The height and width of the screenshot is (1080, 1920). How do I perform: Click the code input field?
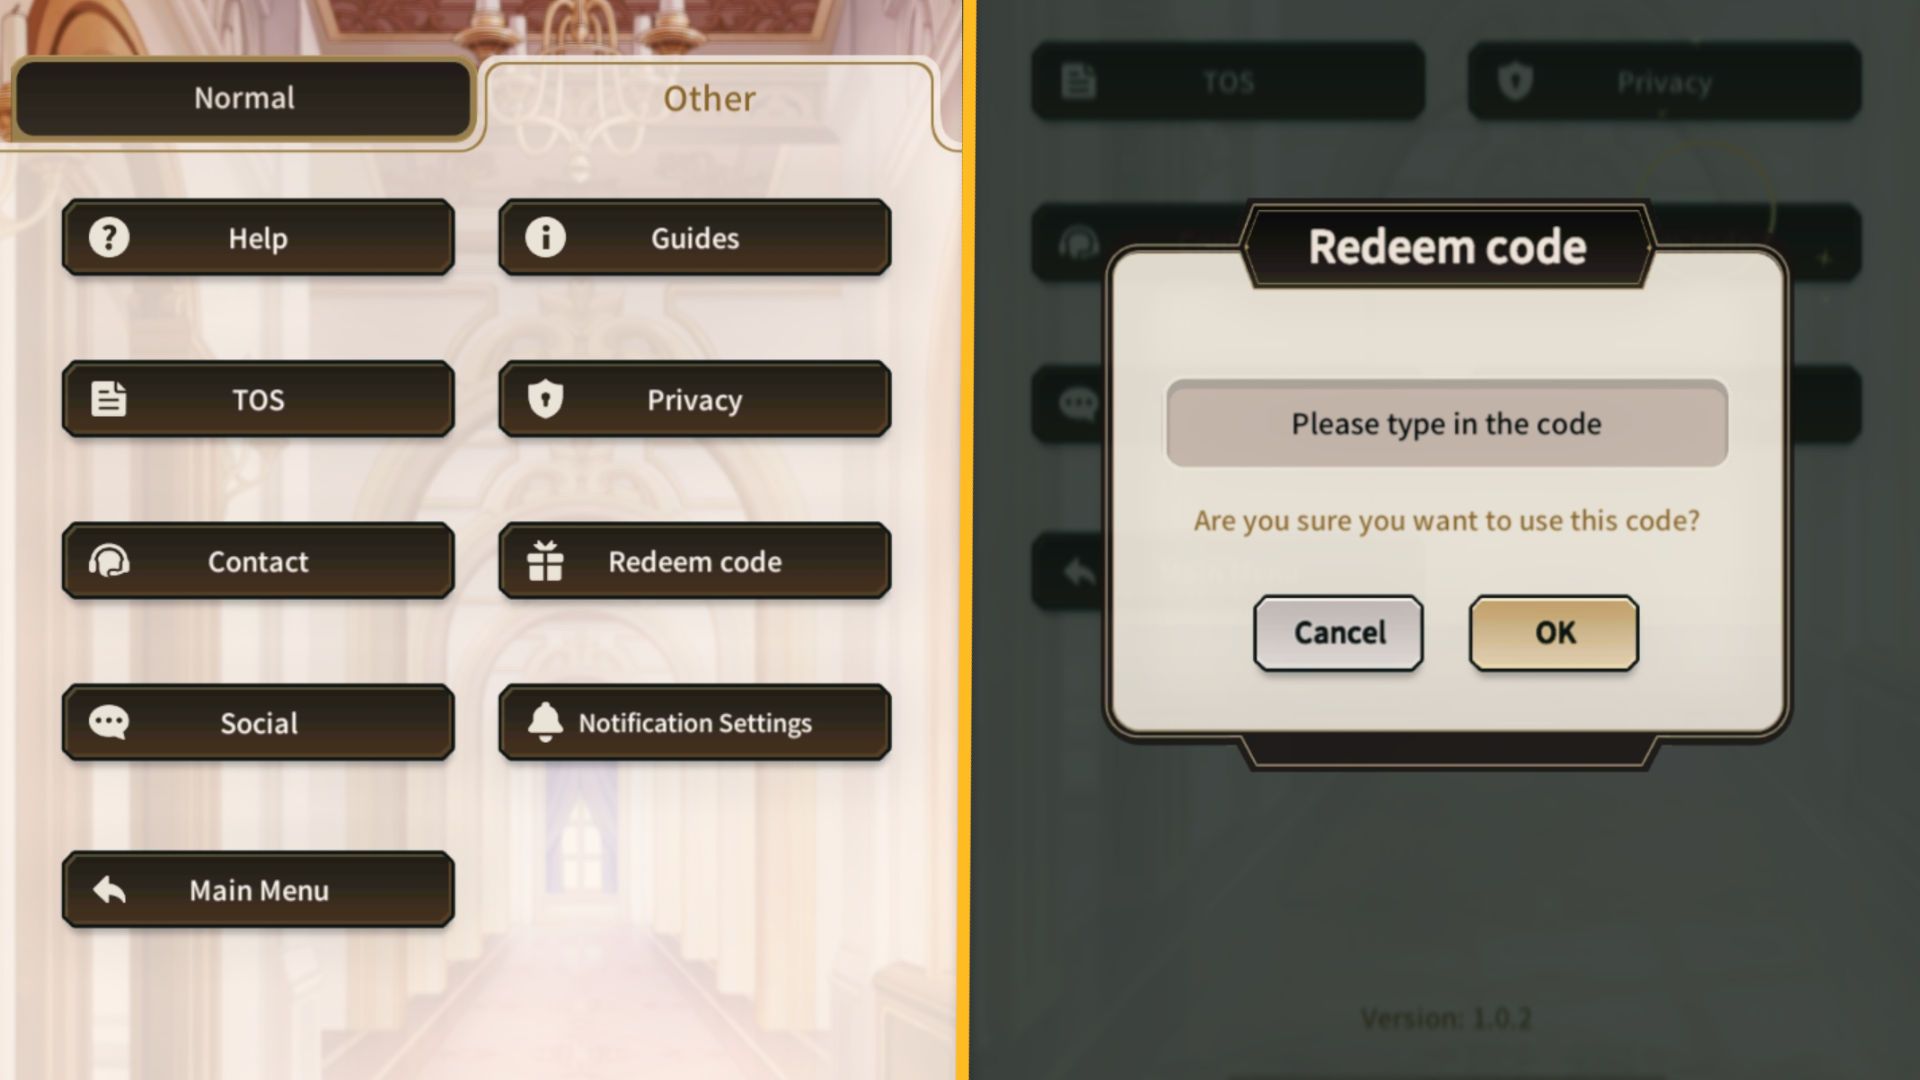point(1447,422)
